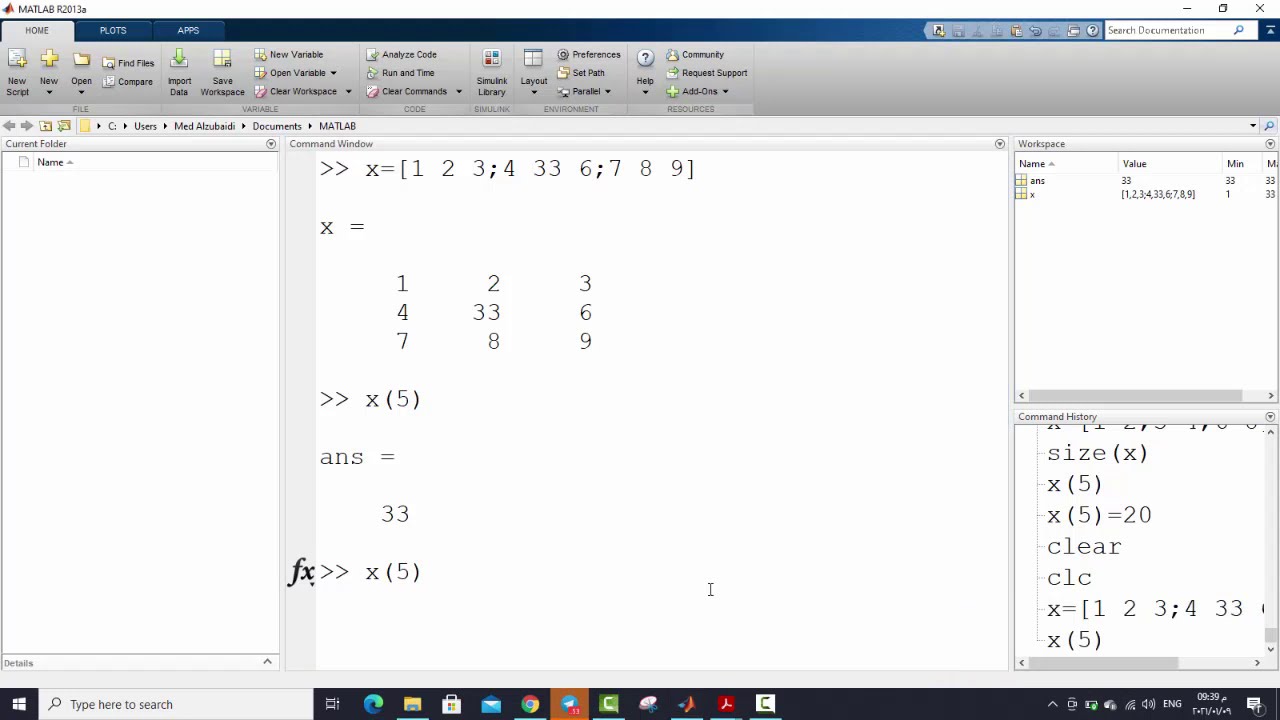This screenshot has height=720, width=1280.
Task: Click the Users path segment
Action: point(146,126)
